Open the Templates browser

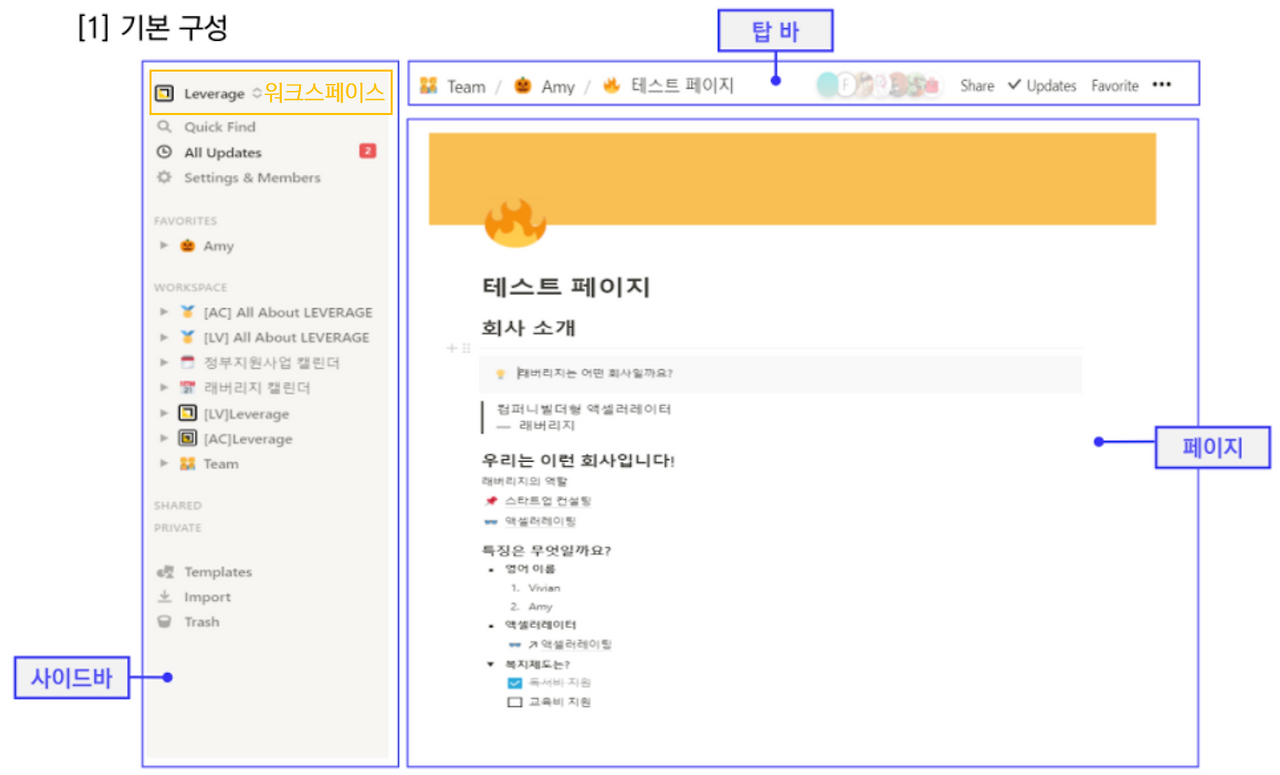click(x=217, y=571)
